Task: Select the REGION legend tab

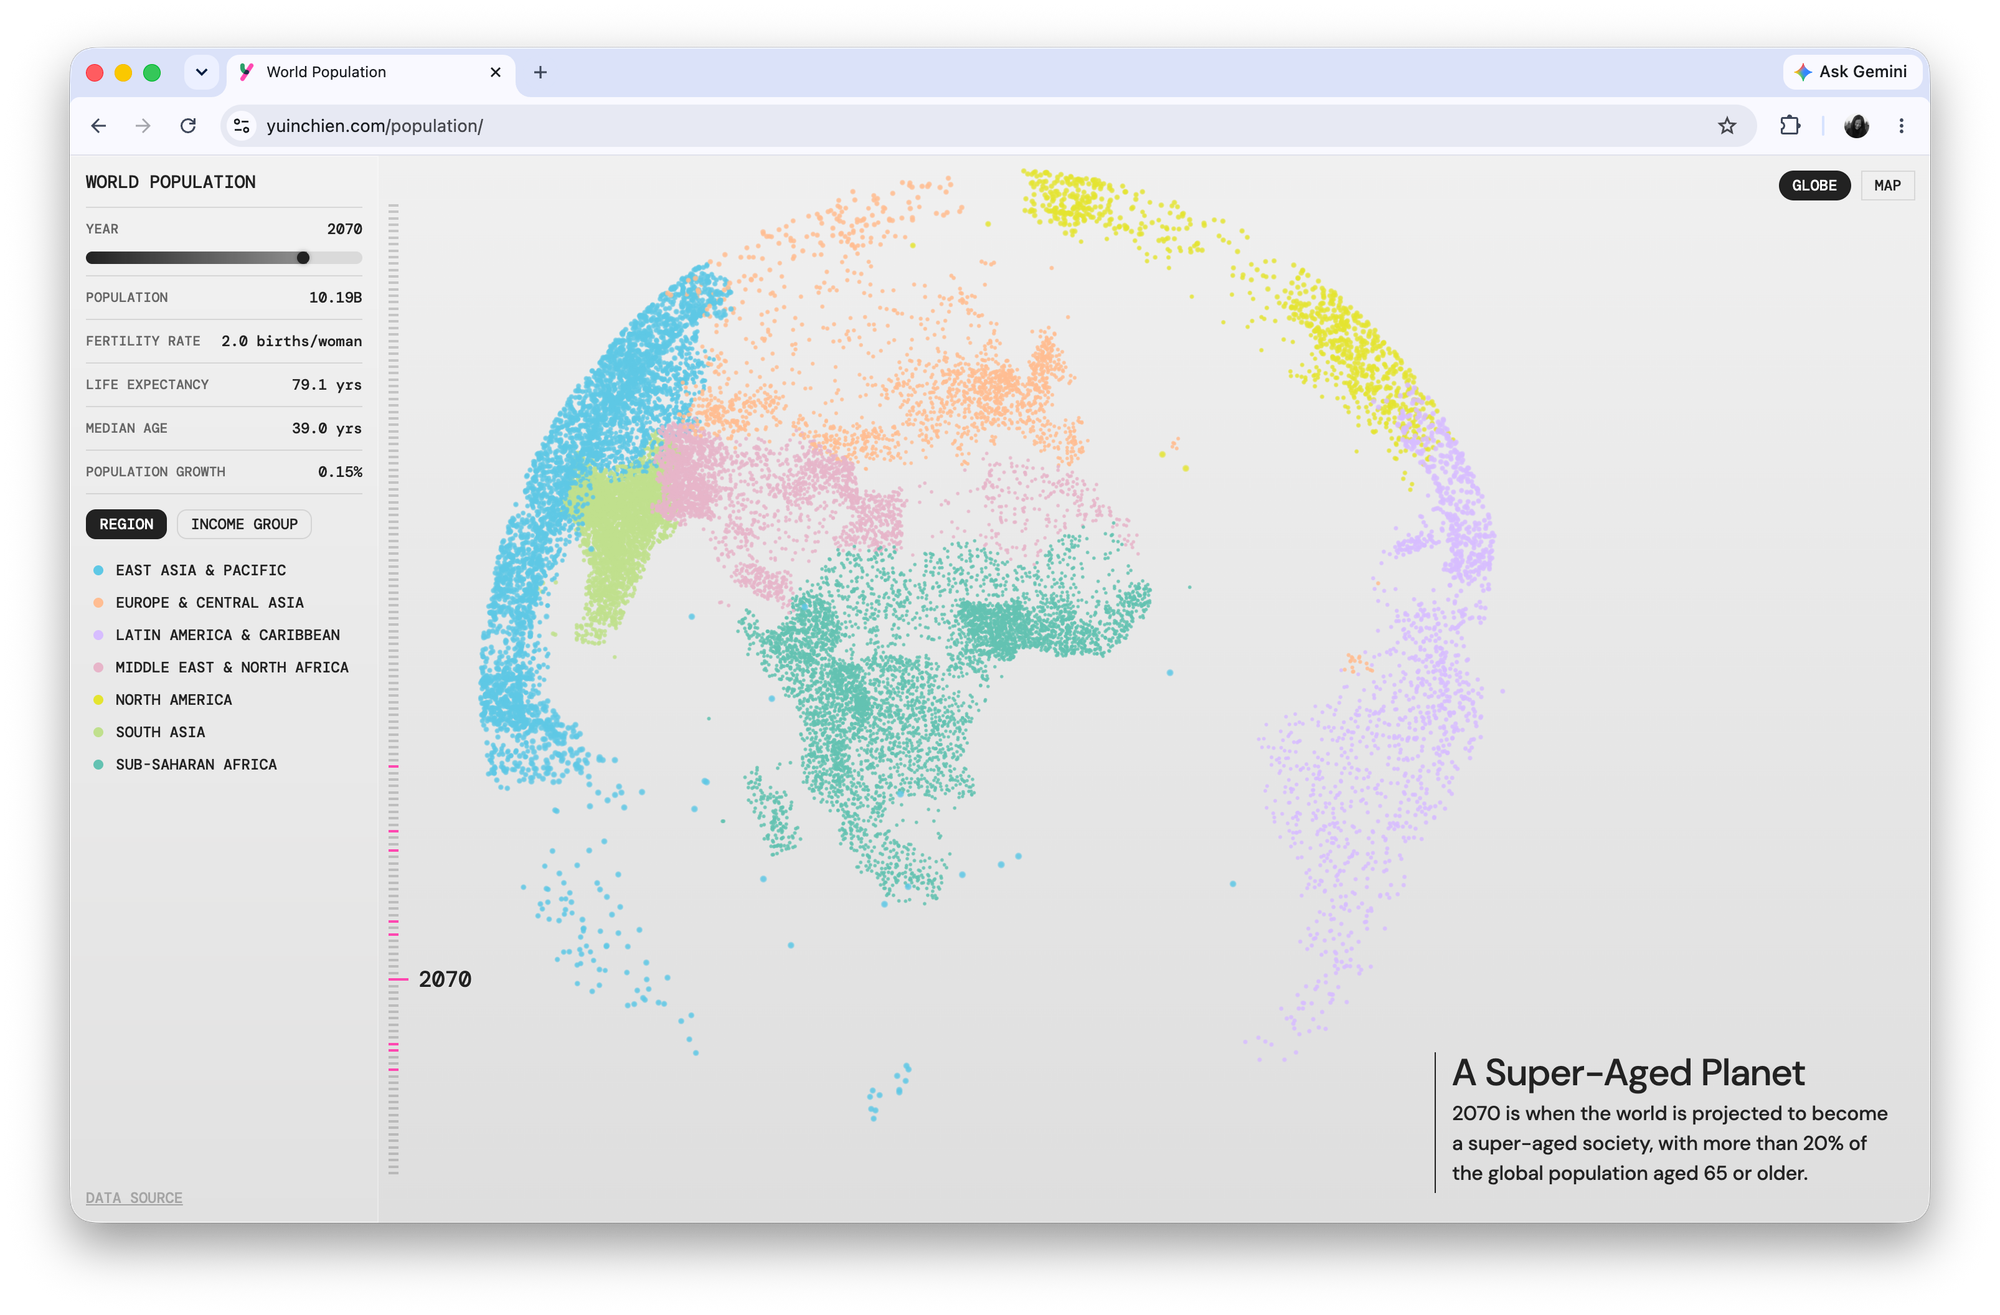Action: (x=126, y=524)
